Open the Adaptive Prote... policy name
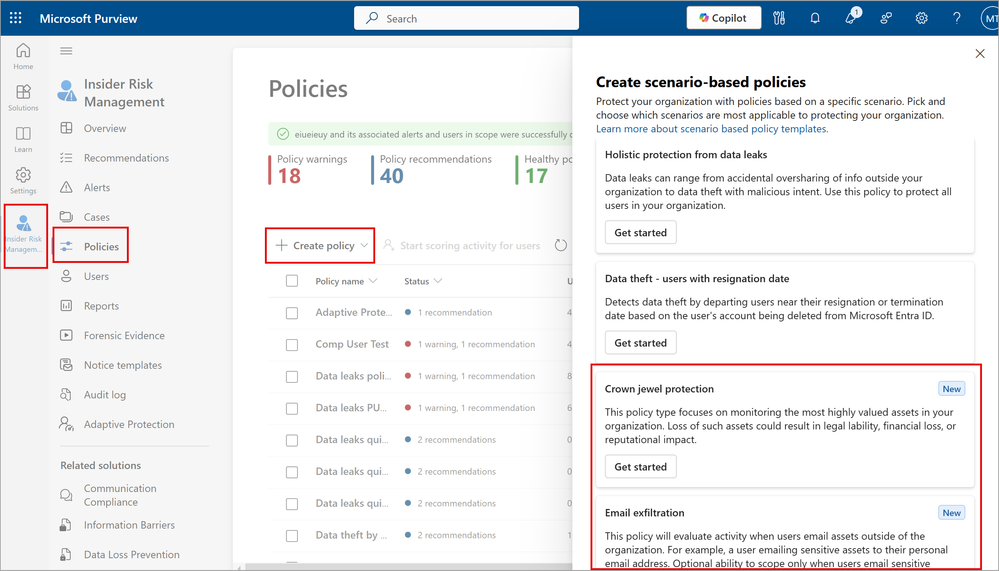The width and height of the screenshot is (999, 571). [354, 312]
